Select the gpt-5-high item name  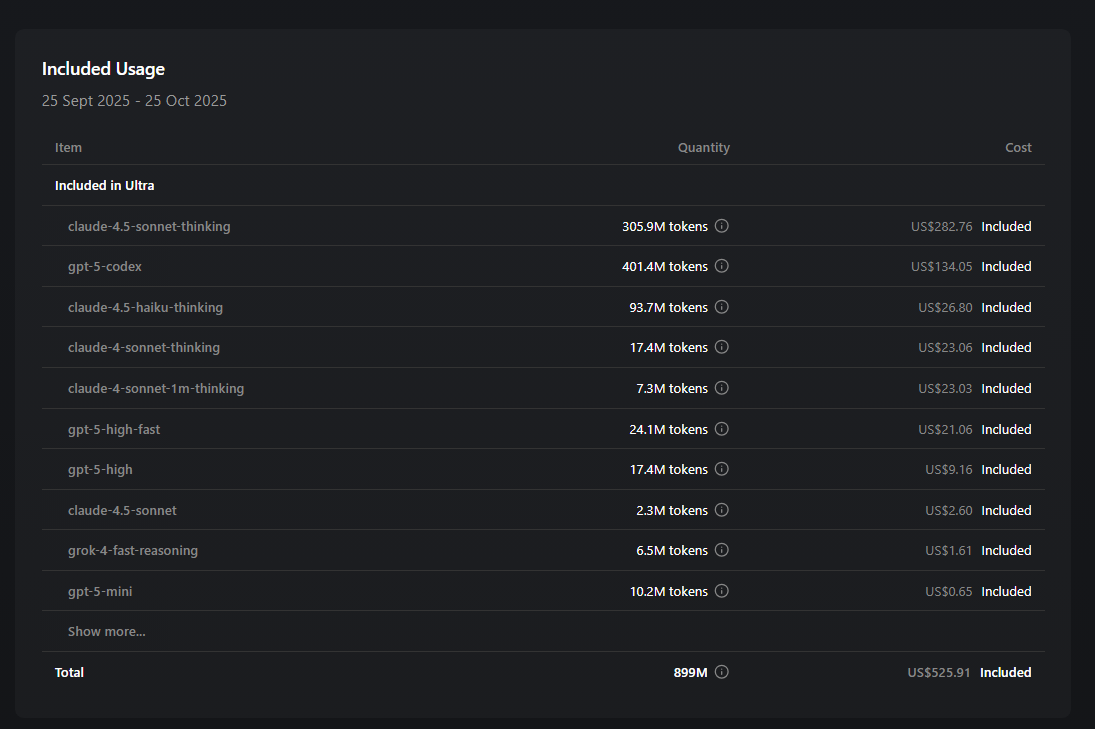(x=100, y=470)
